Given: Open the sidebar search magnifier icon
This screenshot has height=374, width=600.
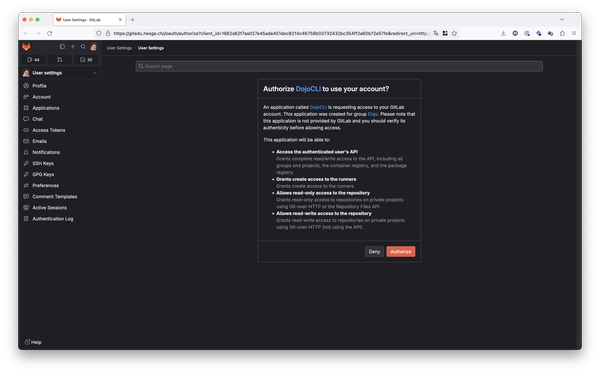Looking at the screenshot, I should (83, 47).
